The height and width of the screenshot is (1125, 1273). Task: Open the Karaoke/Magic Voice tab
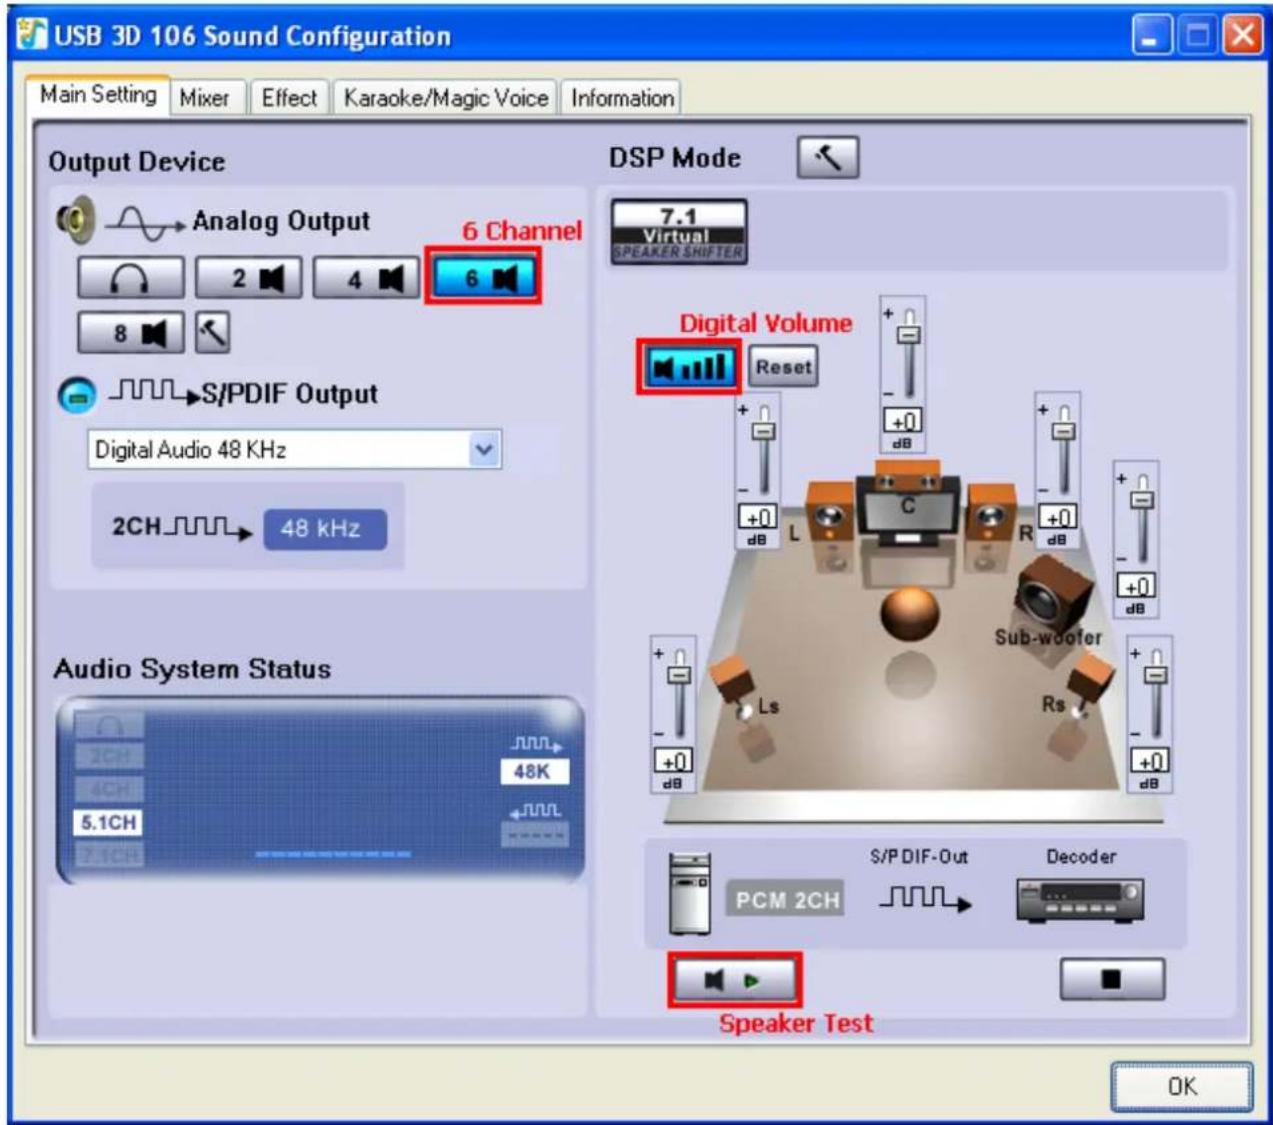[x=446, y=98]
